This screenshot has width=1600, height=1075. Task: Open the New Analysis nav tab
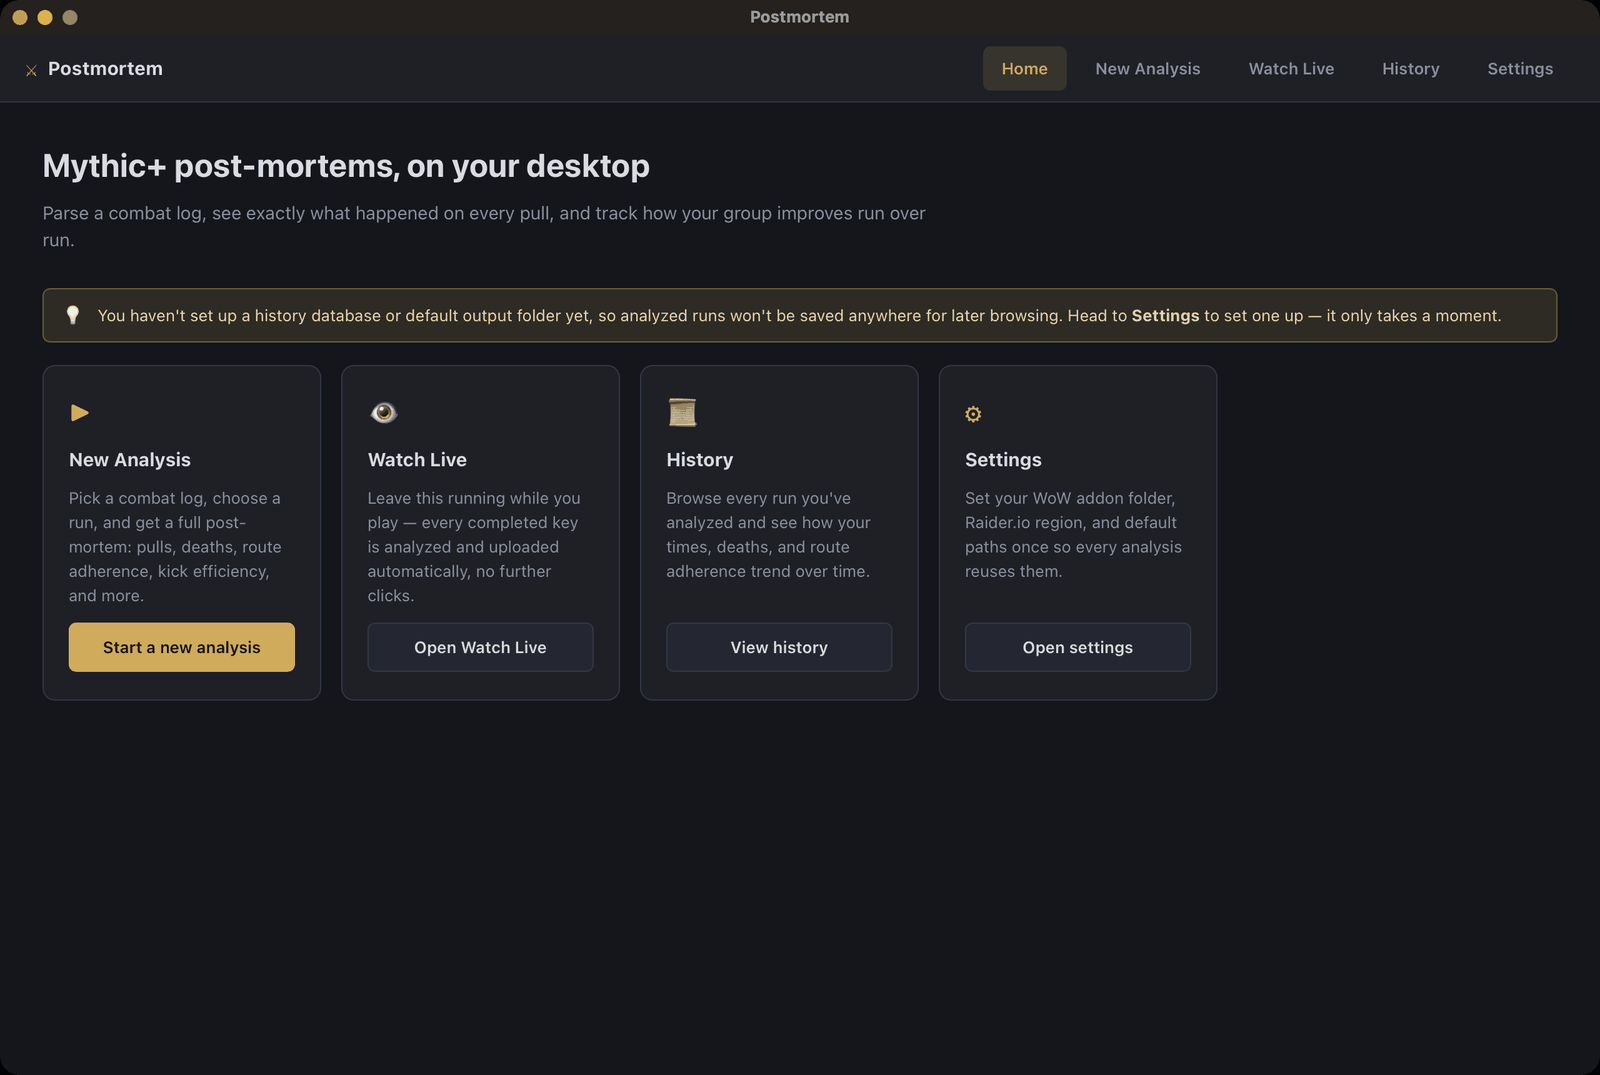pyautogui.click(x=1147, y=69)
